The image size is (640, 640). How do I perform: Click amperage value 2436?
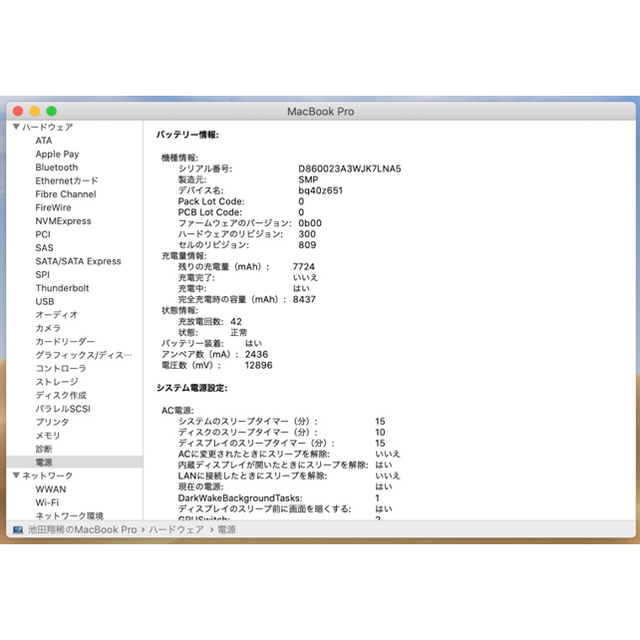click(256, 354)
